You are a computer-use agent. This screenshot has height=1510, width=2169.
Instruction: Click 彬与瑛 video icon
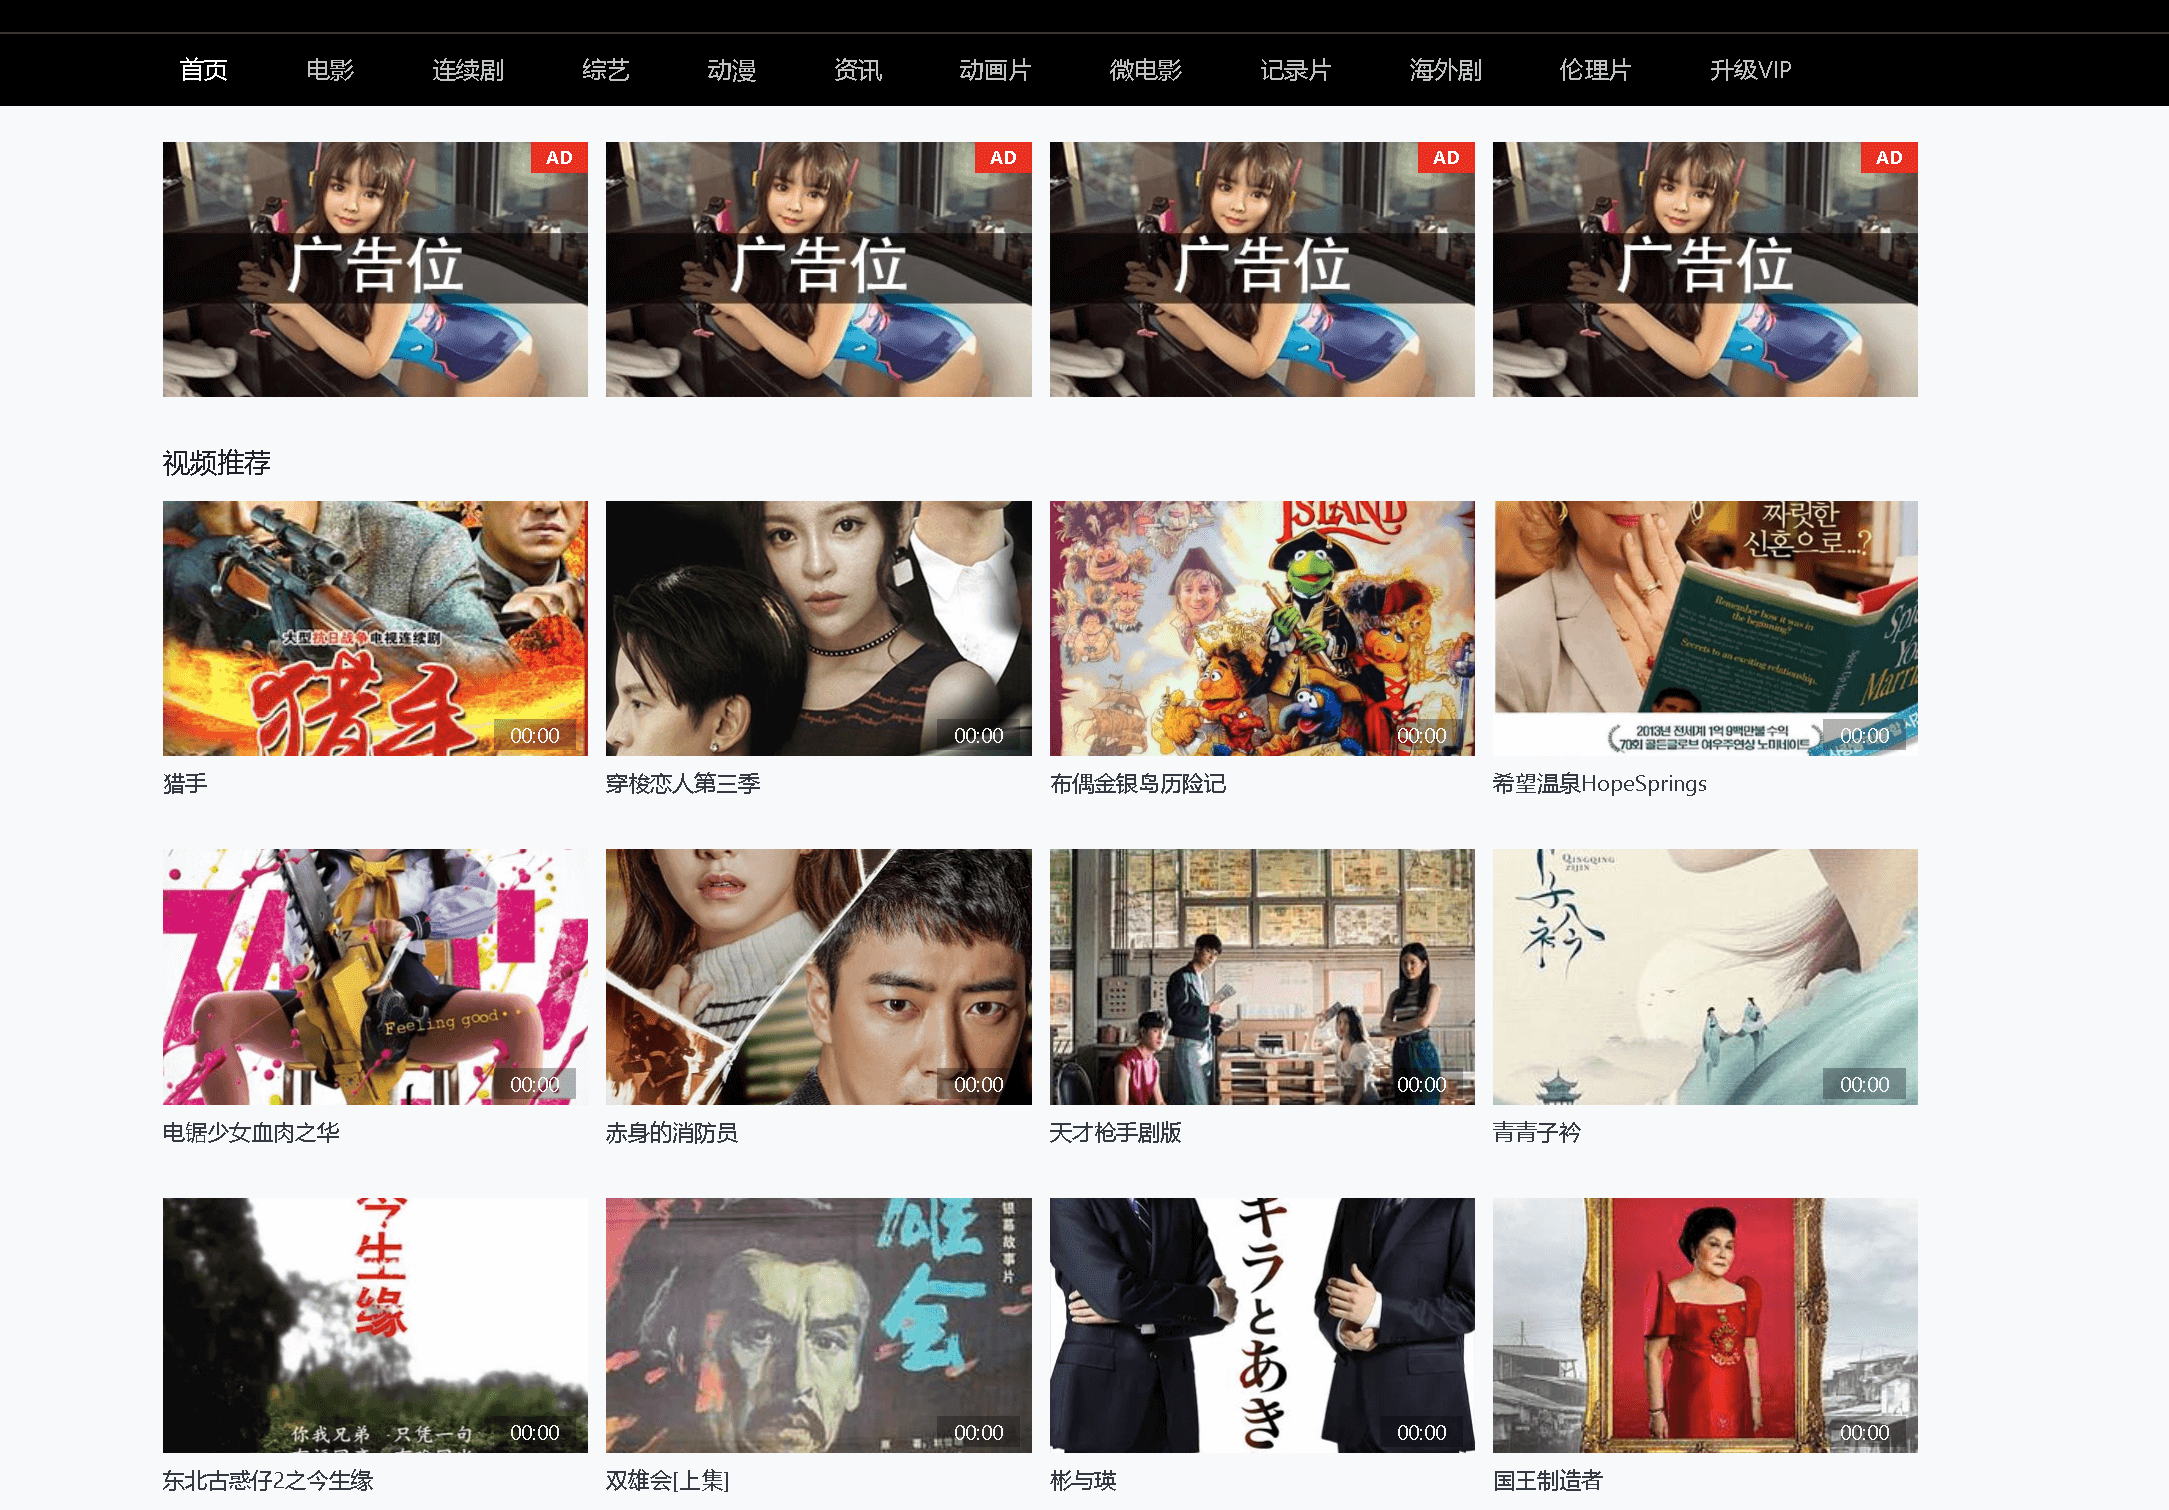(x=1258, y=1319)
